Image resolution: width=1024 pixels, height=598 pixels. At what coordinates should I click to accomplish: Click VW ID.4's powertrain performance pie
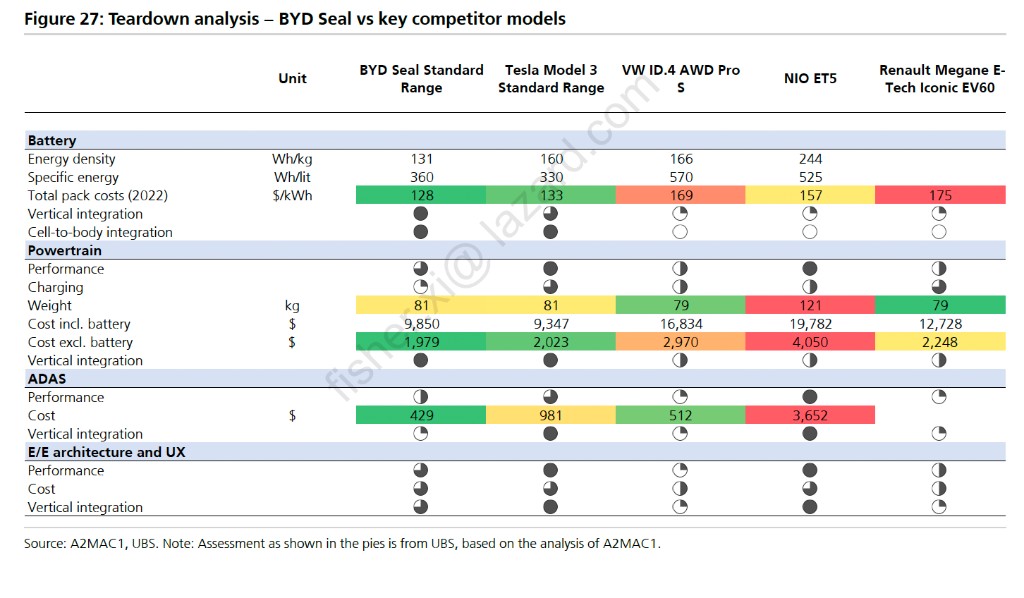pyautogui.click(x=681, y=269)
